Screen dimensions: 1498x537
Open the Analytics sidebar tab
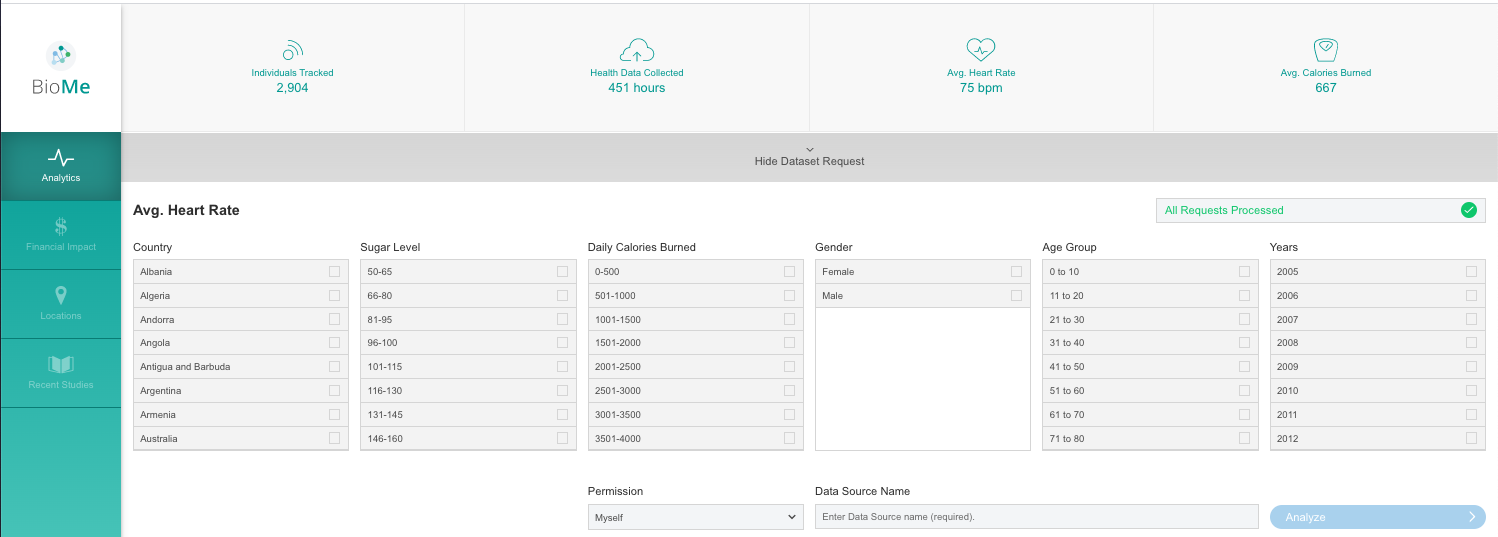pyautogui.click(x=61, y=166)
